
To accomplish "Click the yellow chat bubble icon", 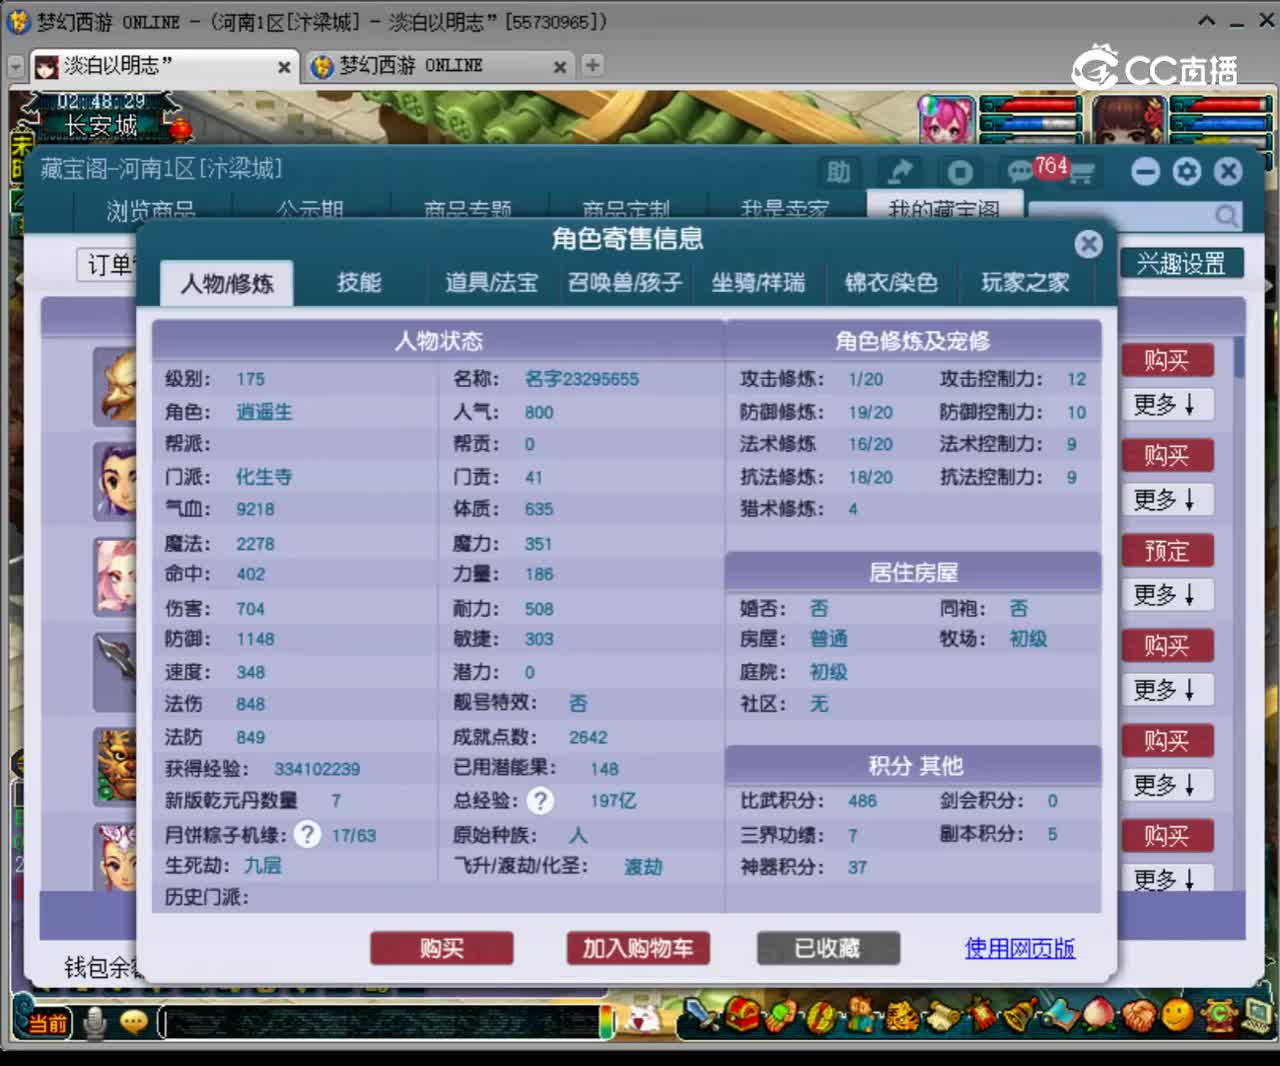I will (x=133, y=1021).
